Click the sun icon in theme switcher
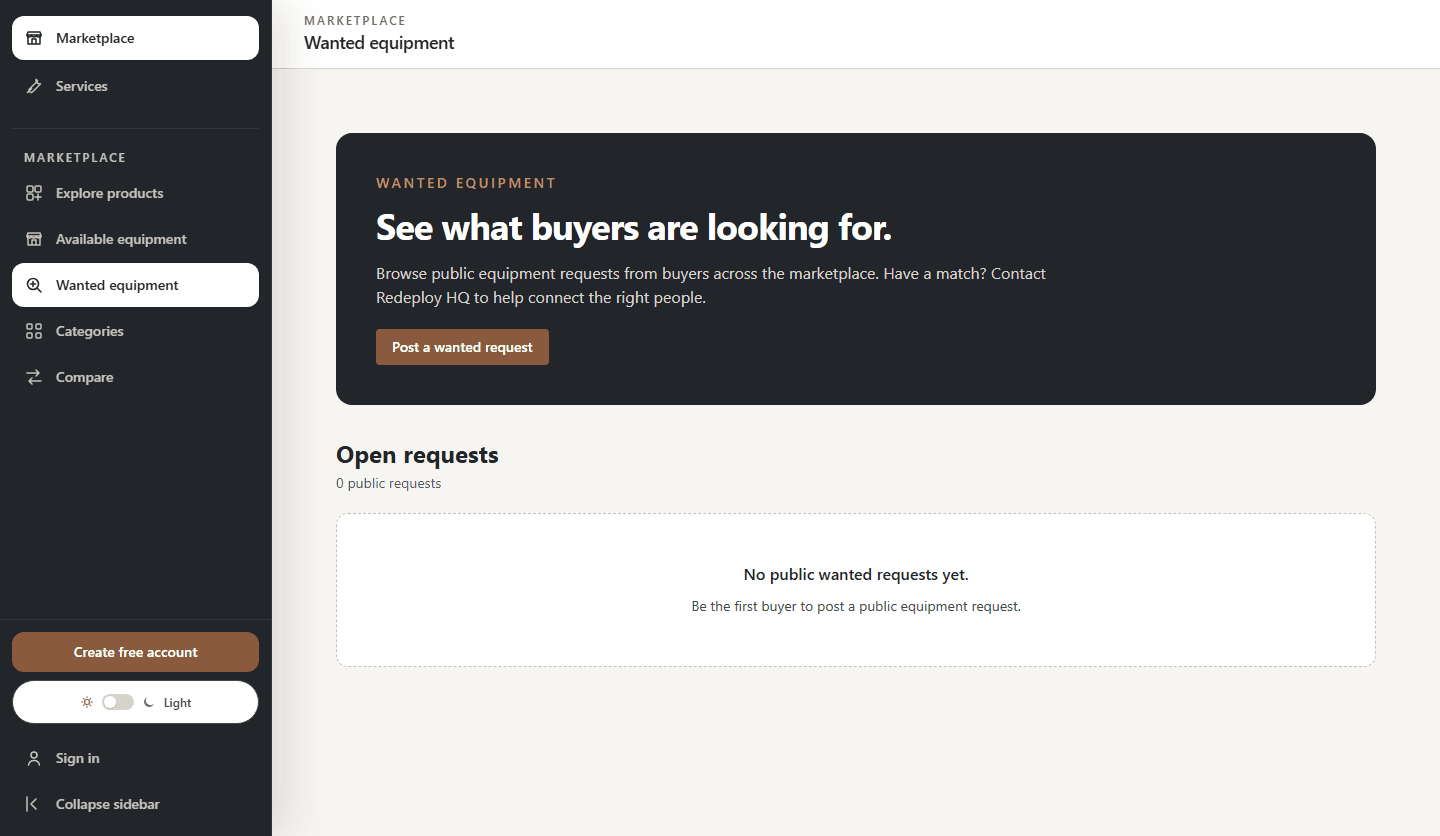This screenshot has height=836, width=1440. click(x=87, y=702)
